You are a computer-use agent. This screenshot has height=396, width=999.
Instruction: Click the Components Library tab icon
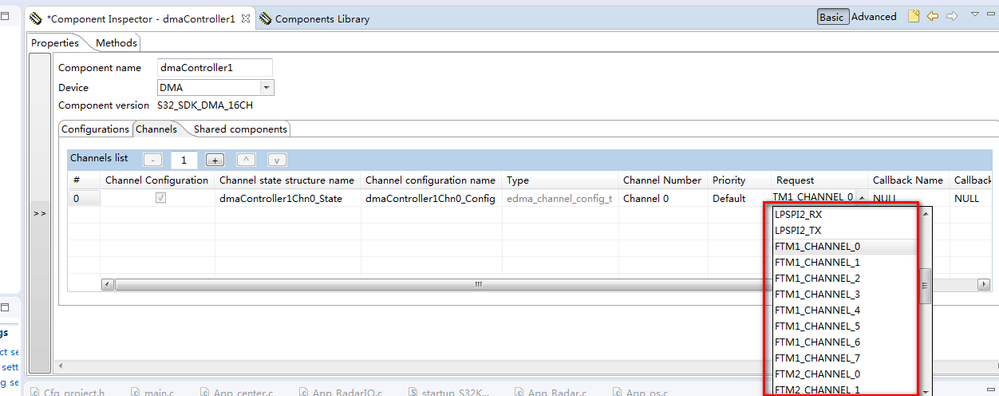(265, 18)
